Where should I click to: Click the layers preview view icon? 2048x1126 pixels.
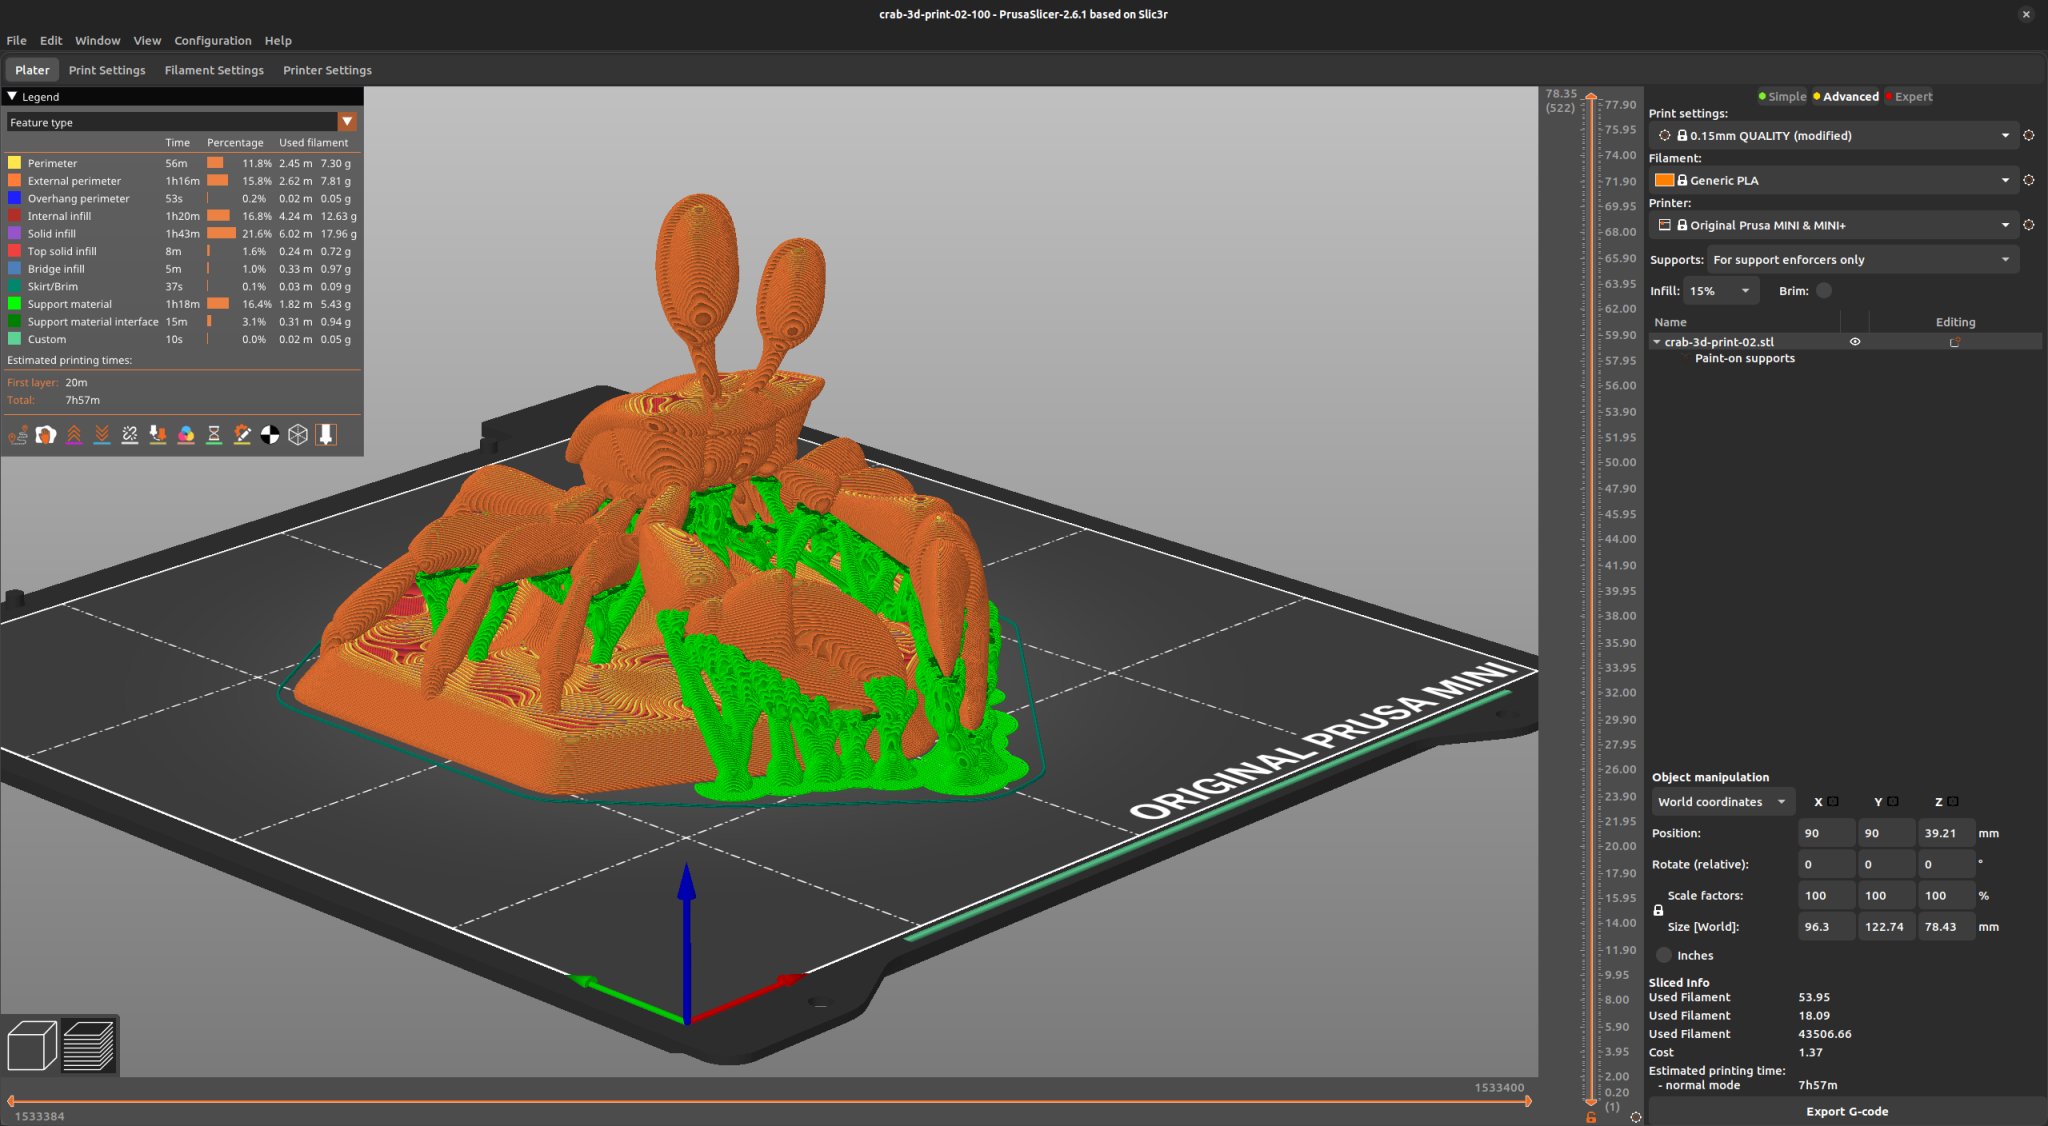click(89, 1046)
